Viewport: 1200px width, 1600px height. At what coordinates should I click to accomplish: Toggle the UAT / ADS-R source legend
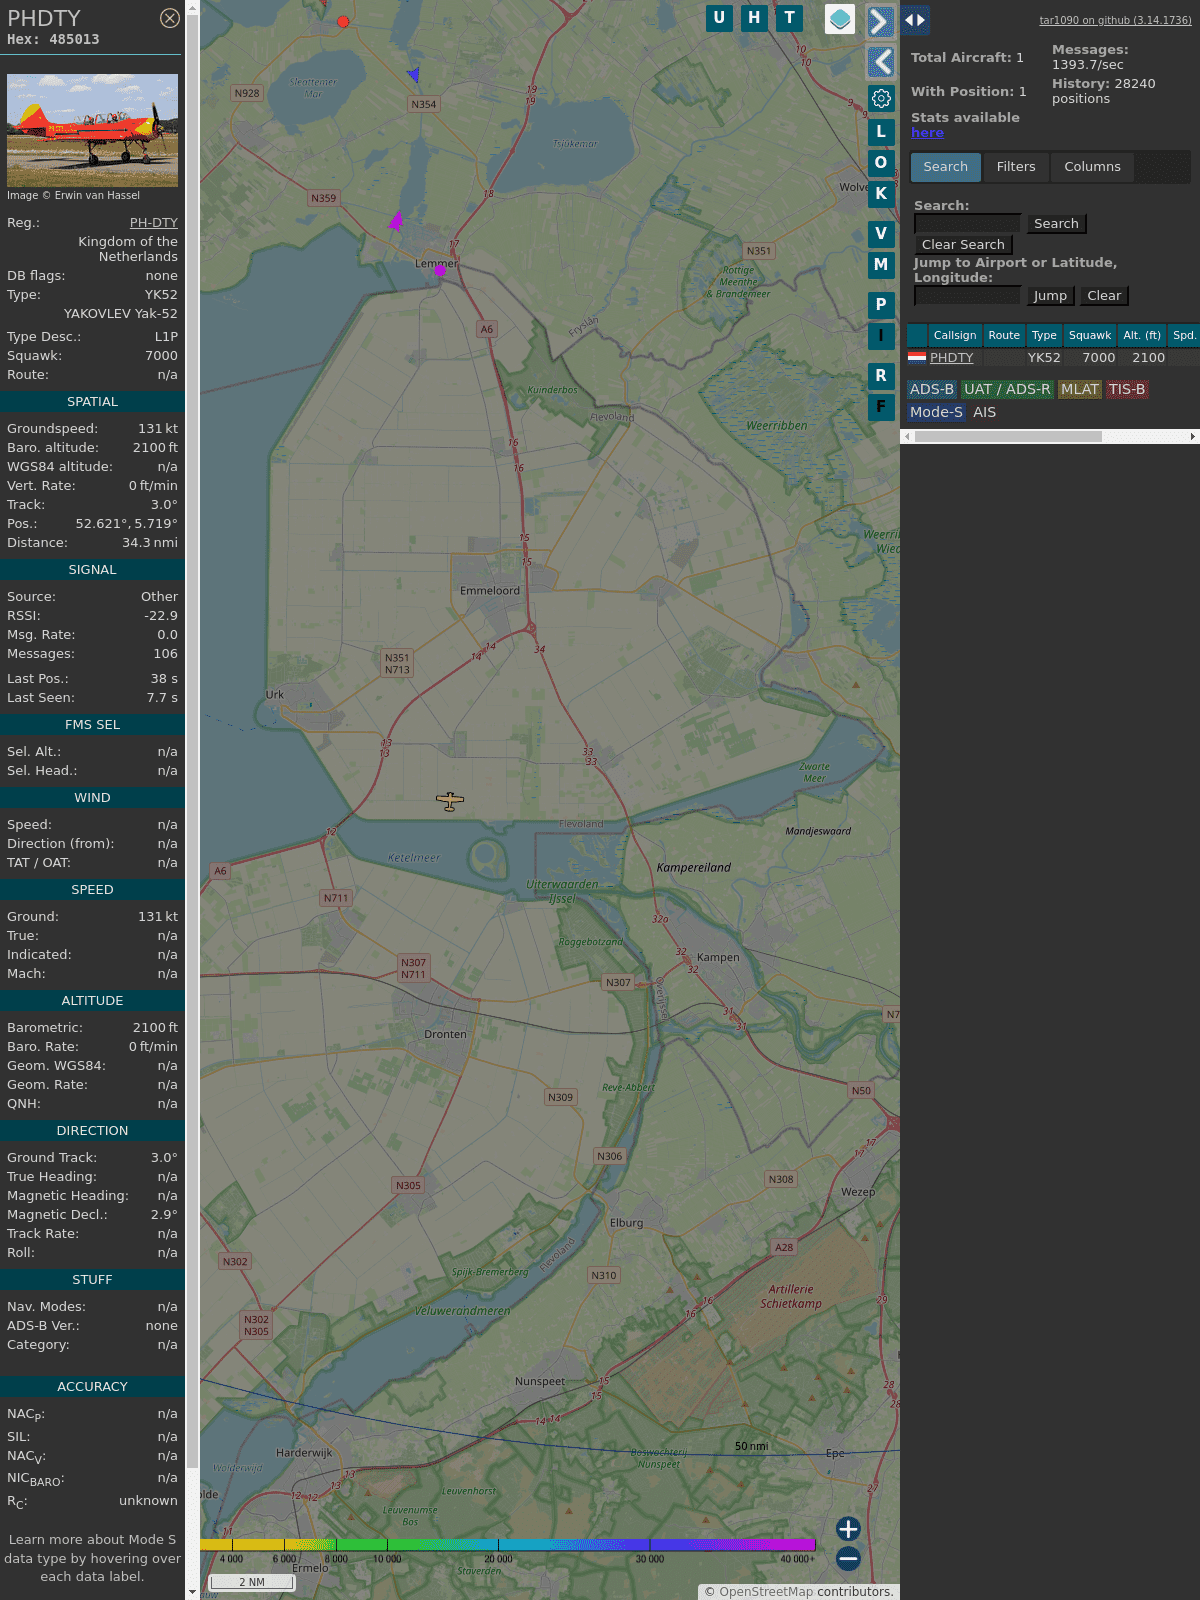tap(1007, 390)
